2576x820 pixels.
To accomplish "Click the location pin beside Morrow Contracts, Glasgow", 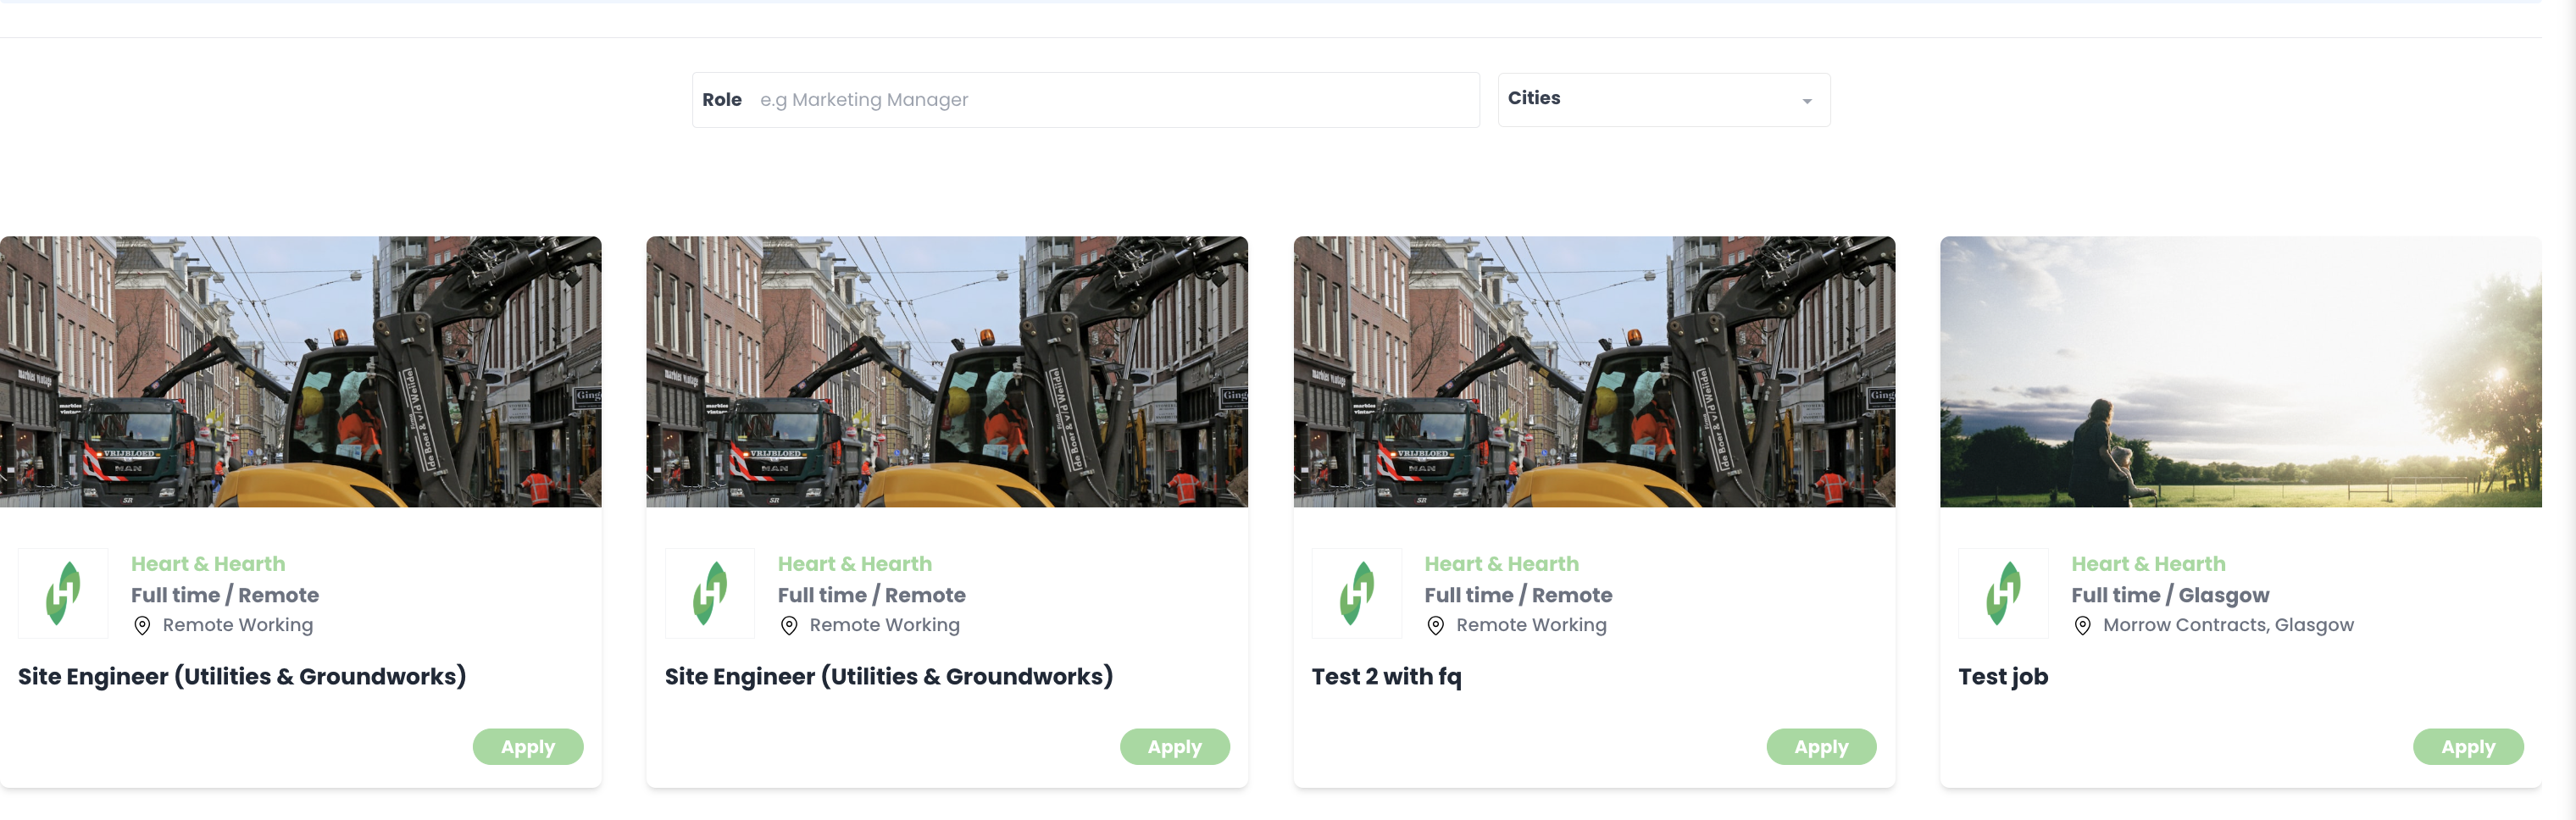I will point(2082,626).
